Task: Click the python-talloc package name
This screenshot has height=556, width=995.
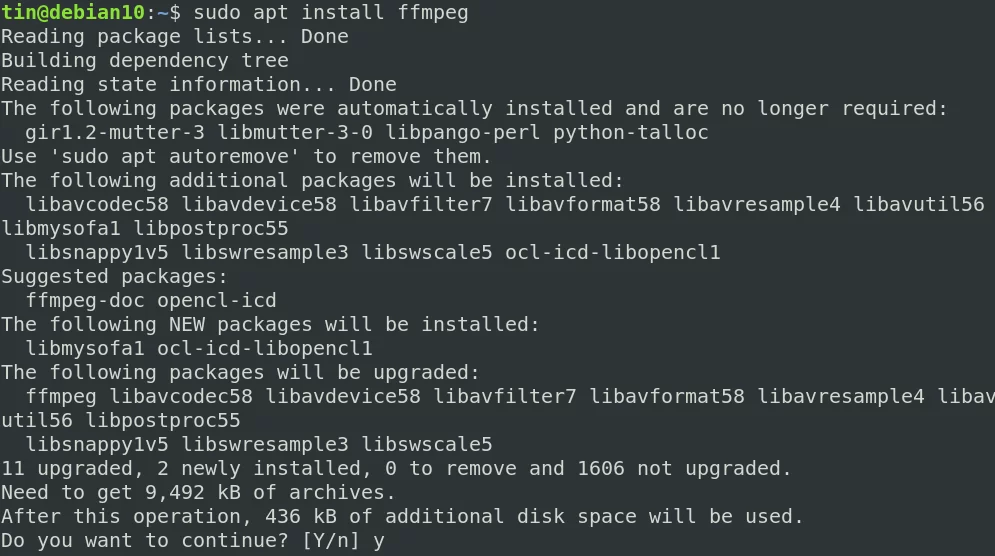Action: (x=631, y=133)
